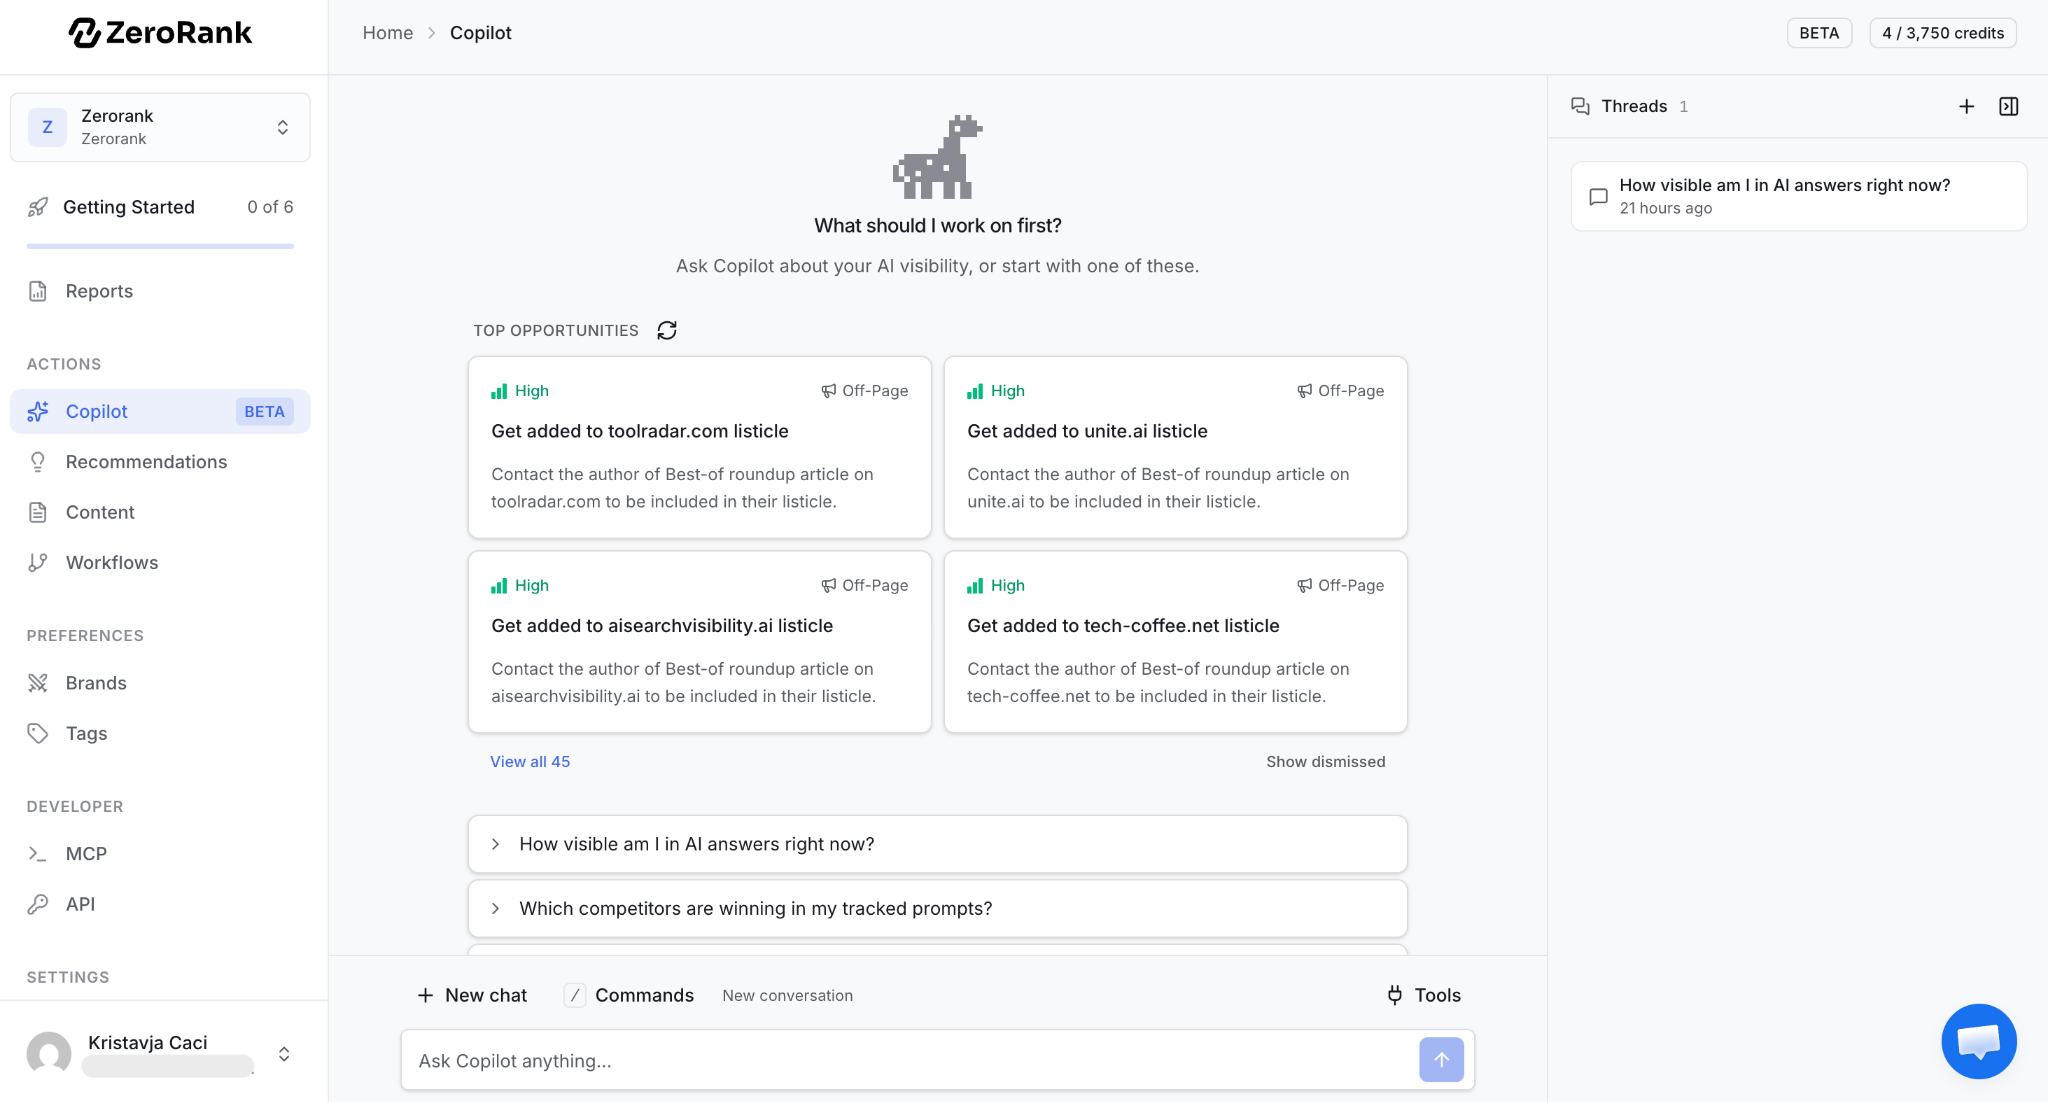2048x1102 pixels.
Task: Open Reports in the sidebar
Action: pyautogui.click(x=160, y=291)
